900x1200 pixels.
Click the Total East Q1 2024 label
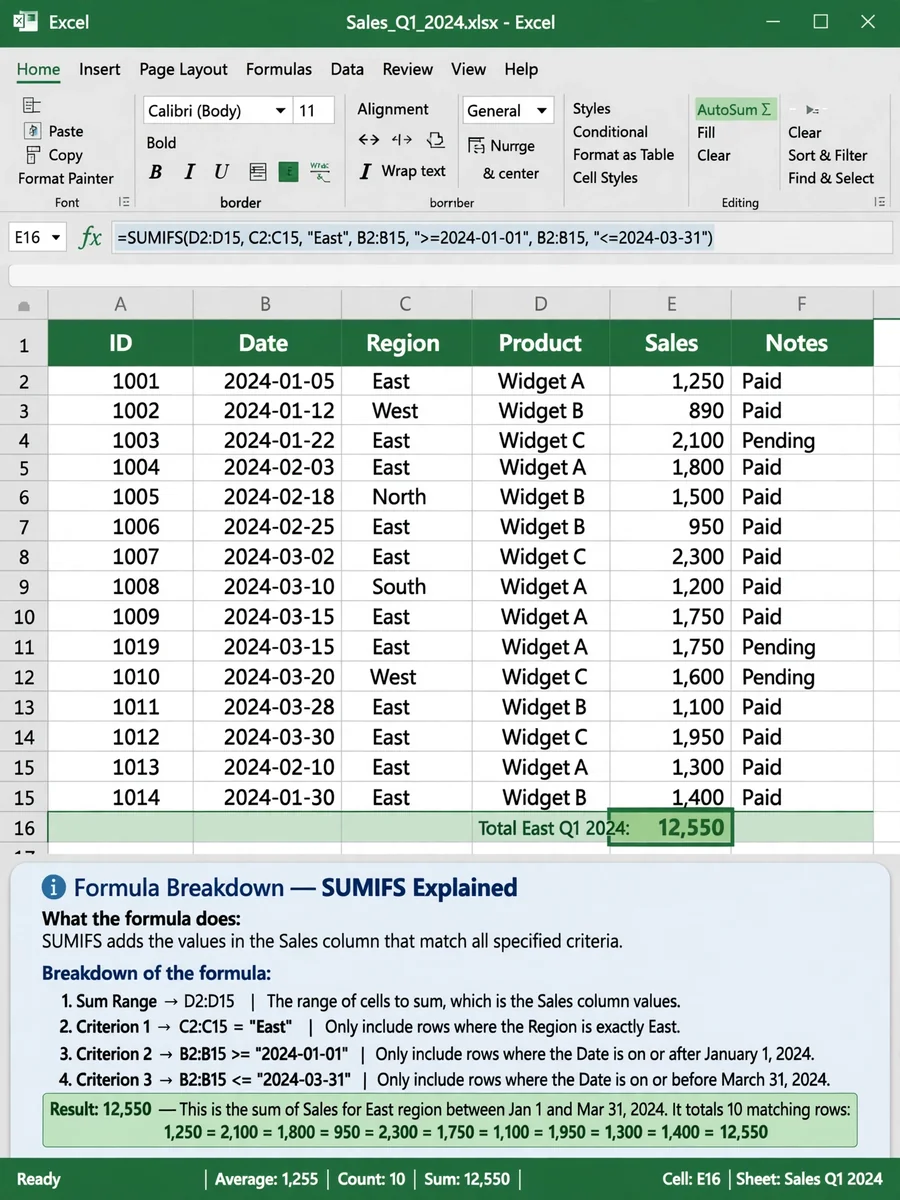[x=554, y=828]
